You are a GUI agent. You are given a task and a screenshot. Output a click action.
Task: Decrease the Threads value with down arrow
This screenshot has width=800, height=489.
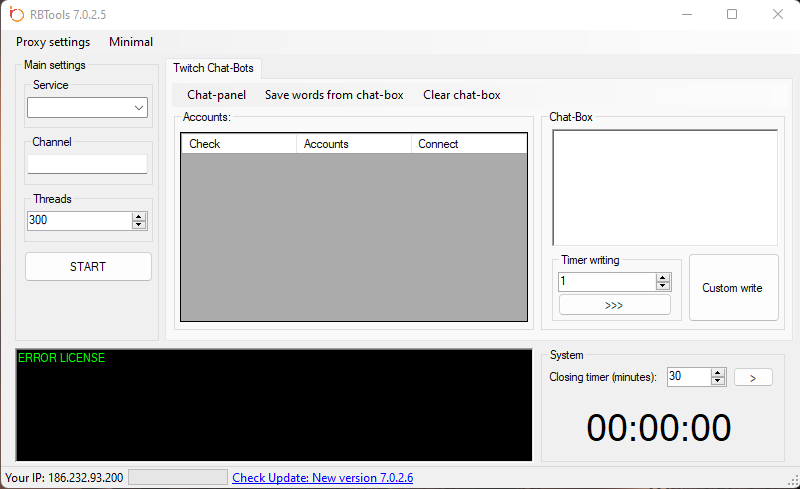coord(139,225)
